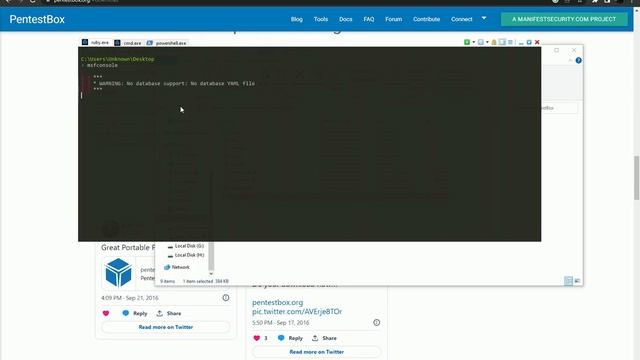Switch Explorer to large icons view icon
The height and width of the screenshot is (360, 640).
[577, 281]
